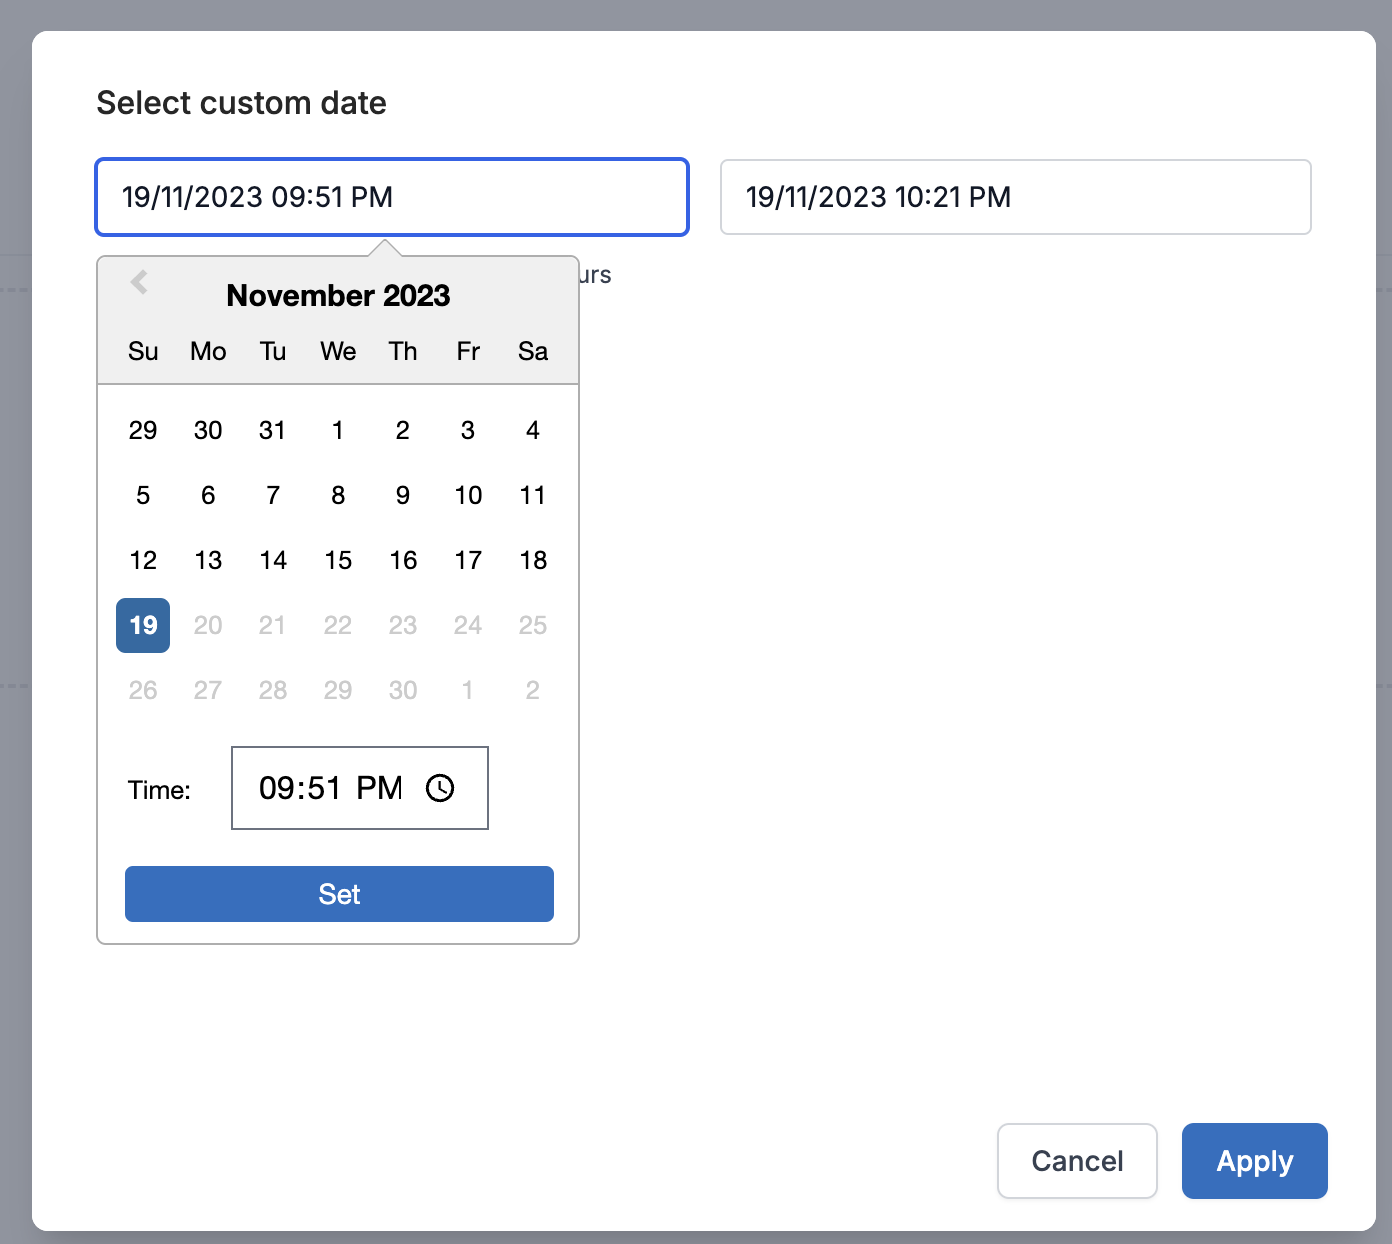The width and height of the screenshot is (1392, 1244).
Task: Go to previous month arrow
Action: coord(140,282)
